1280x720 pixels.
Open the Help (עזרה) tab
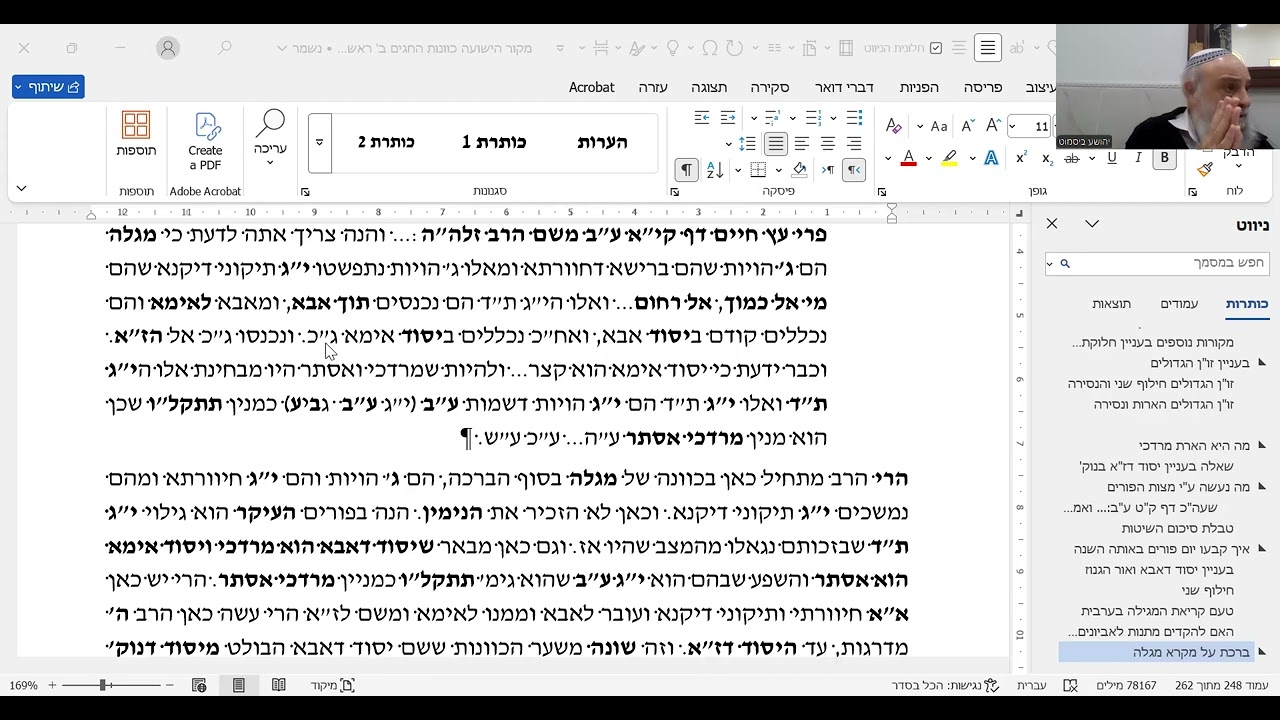coord(653,87)
